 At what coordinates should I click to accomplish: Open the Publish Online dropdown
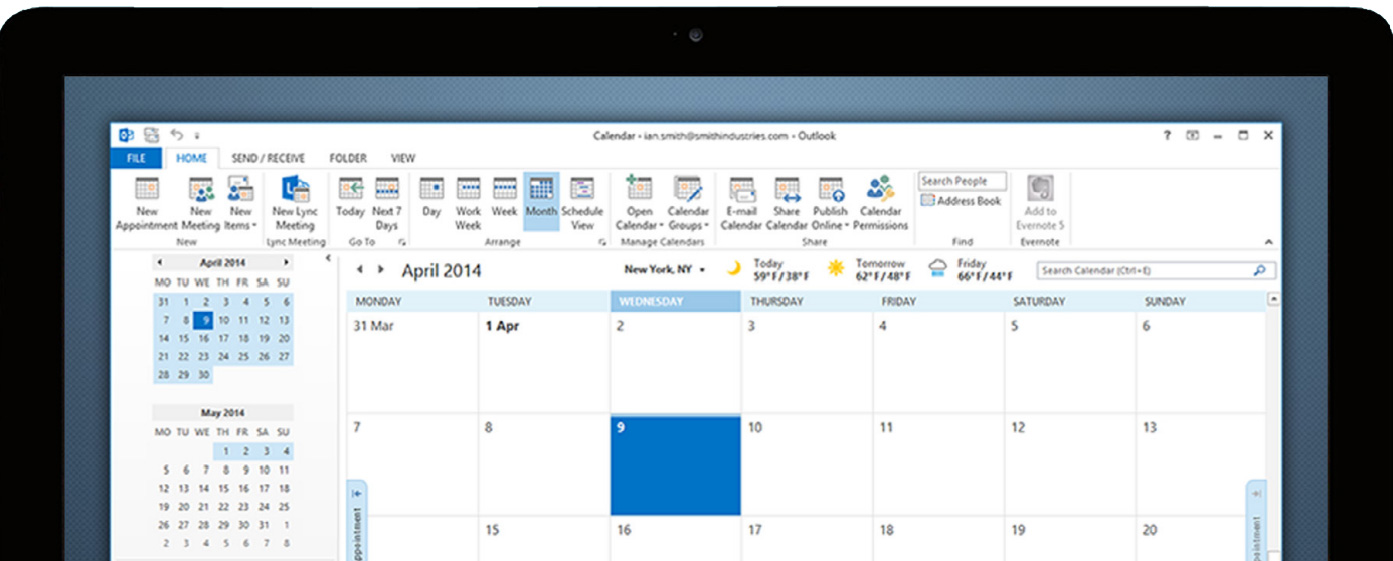830,204
